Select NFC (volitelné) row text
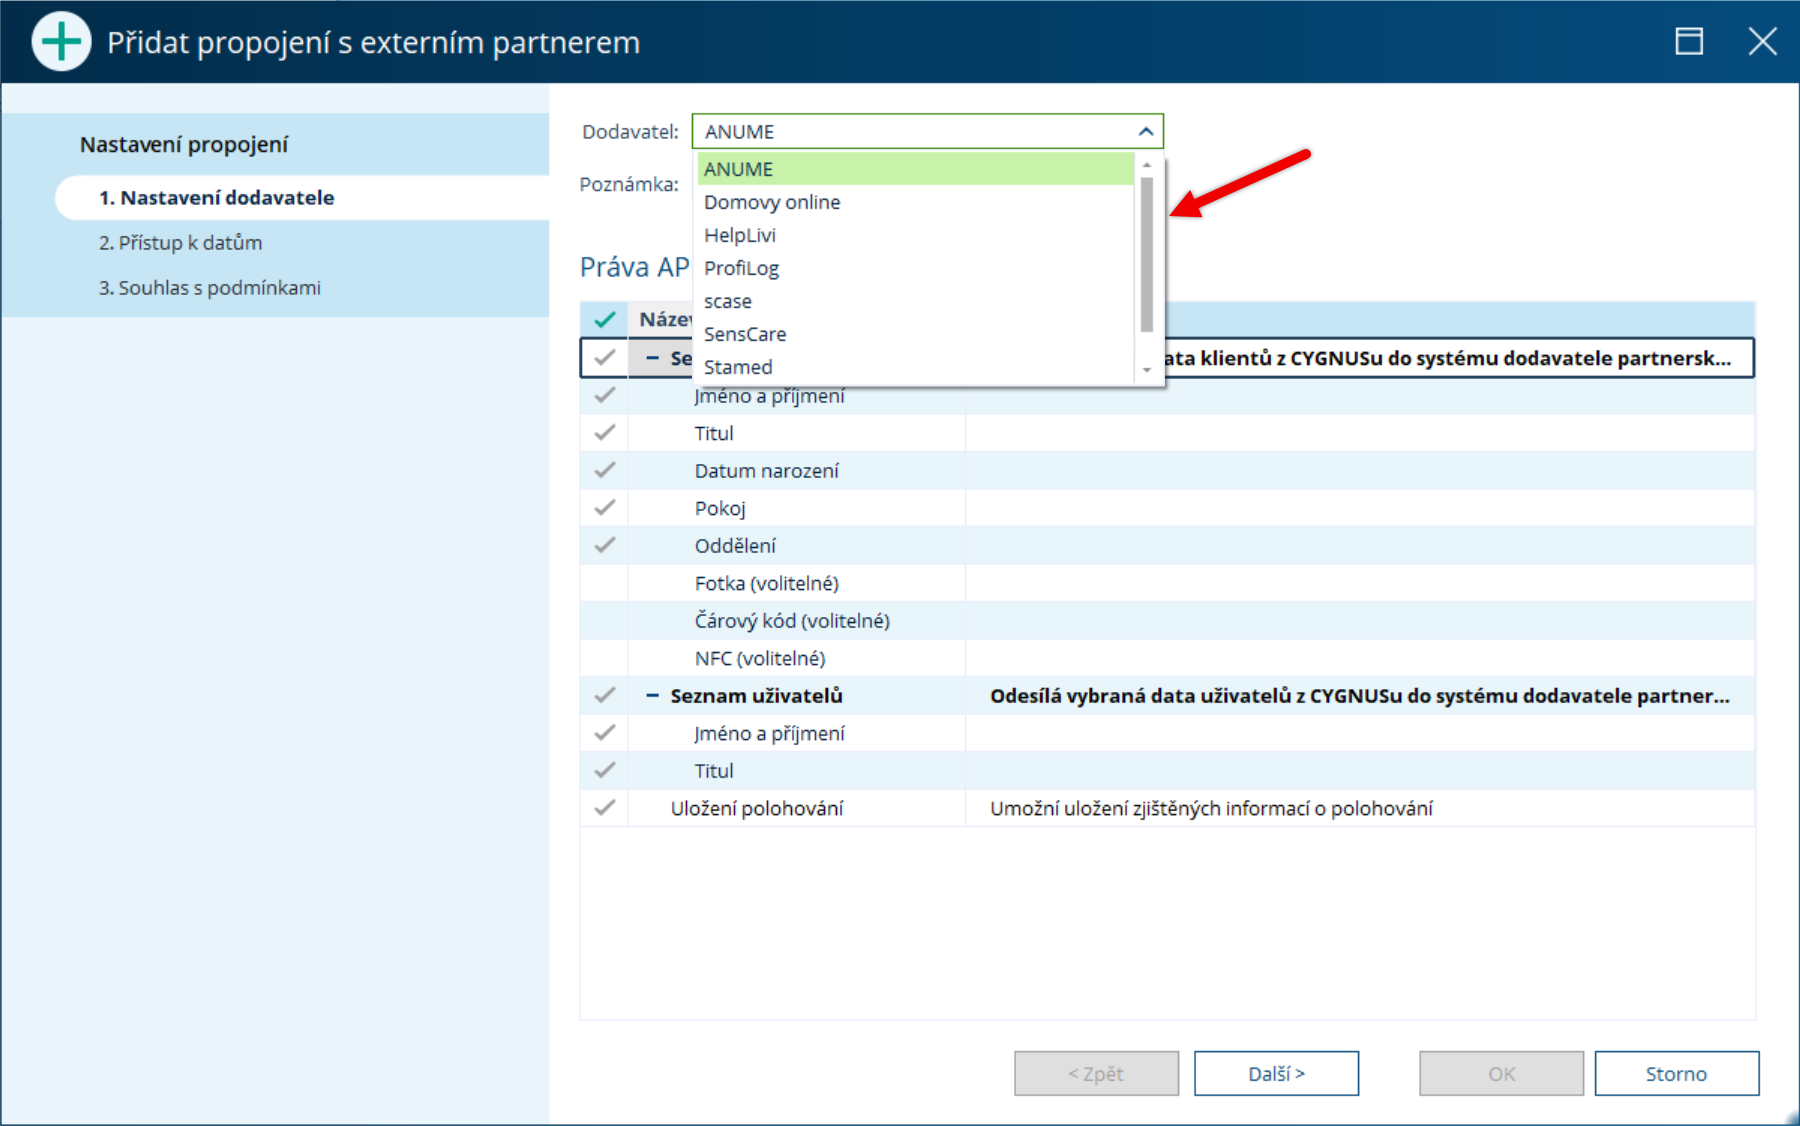 [x=760, y=658]
